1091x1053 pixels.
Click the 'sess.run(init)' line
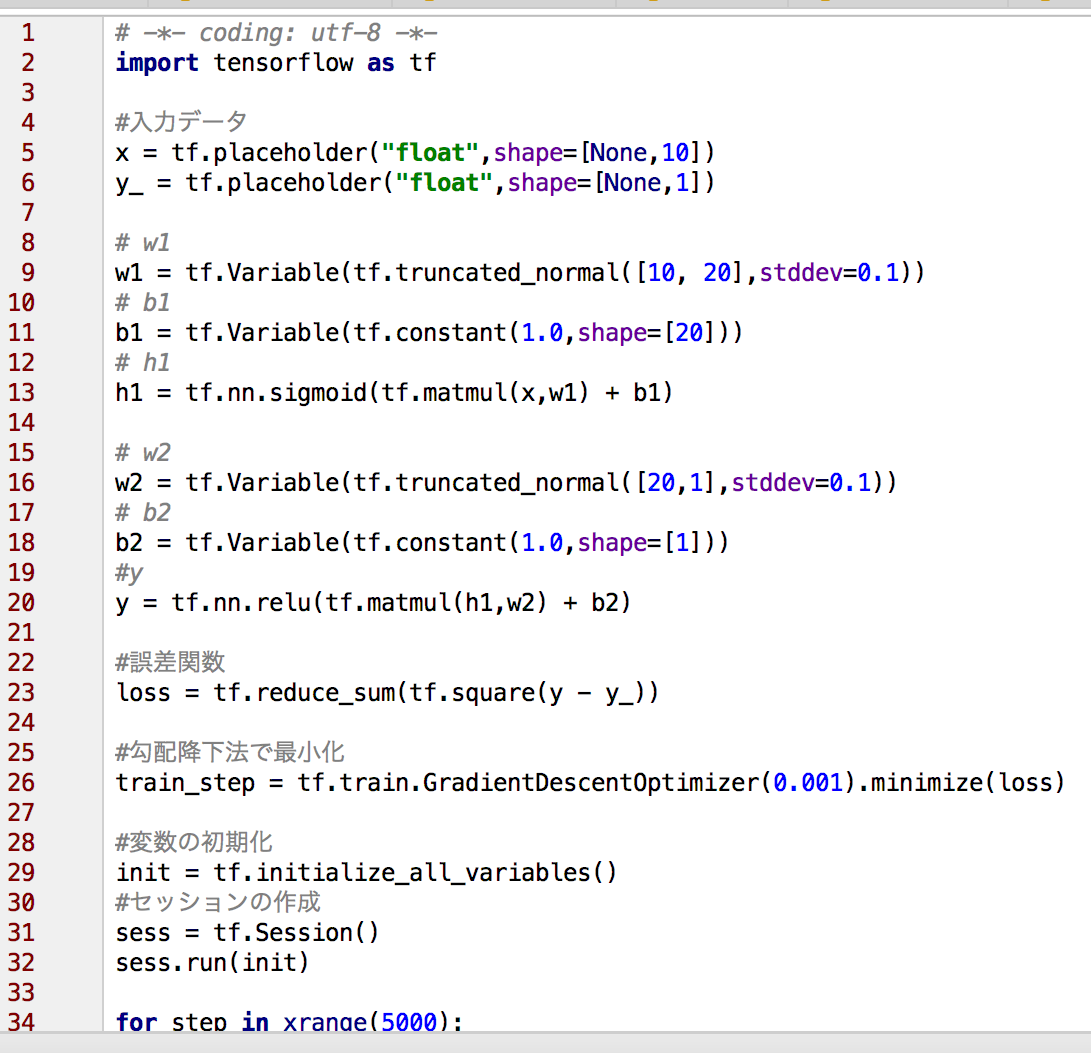212,963
